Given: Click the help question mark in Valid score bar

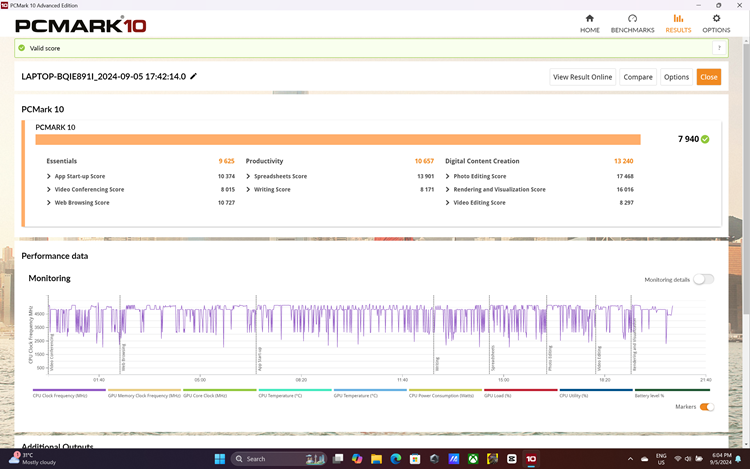Looking at the screenshot, I should [x=719, y=48].
